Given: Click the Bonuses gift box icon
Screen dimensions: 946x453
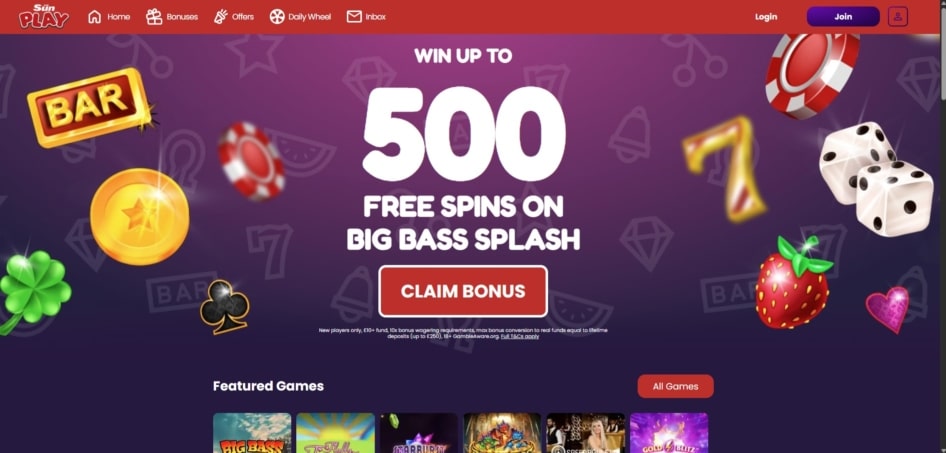Looking at the screenshot, I should coord(154,17).
